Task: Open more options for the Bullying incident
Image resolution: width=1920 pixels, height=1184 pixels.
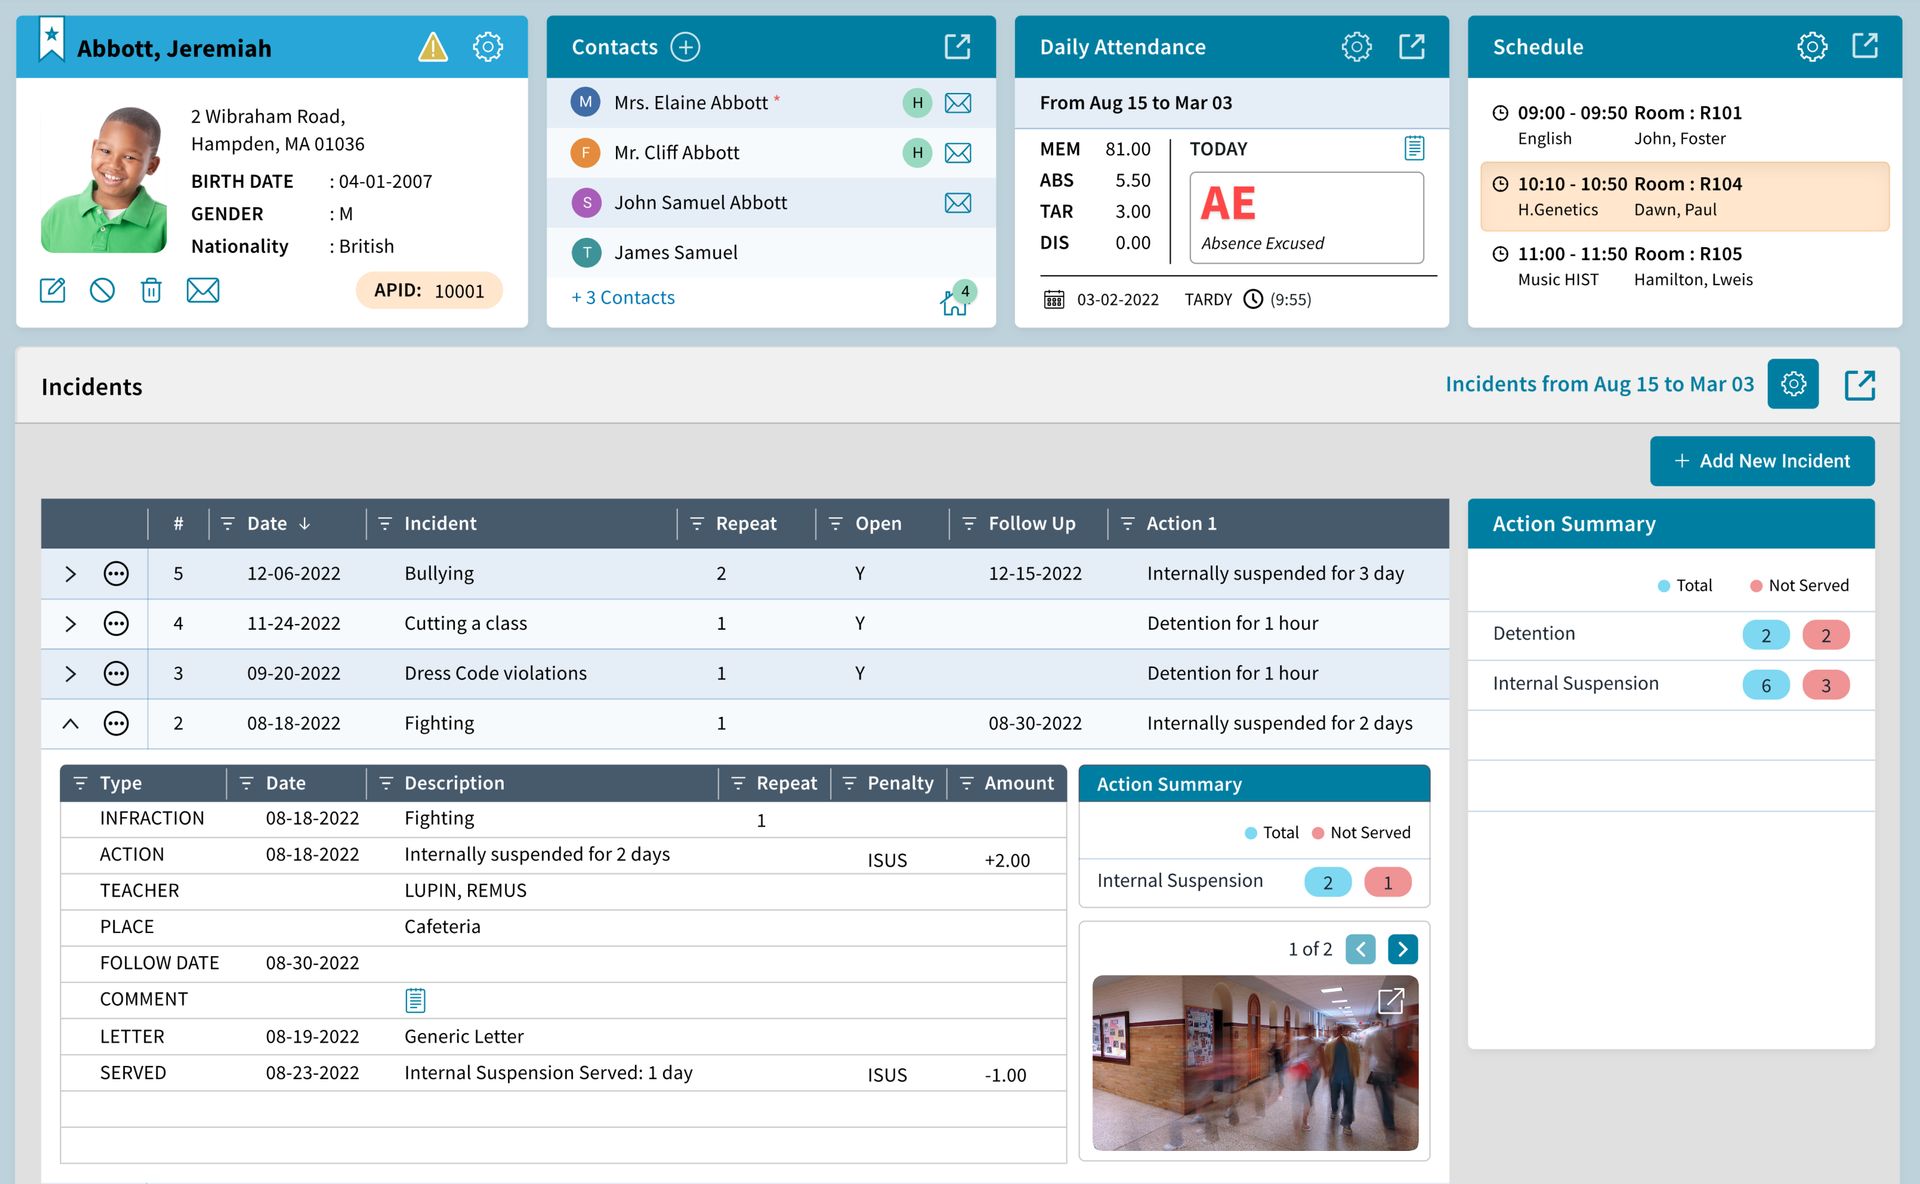Action: point(116,573)
